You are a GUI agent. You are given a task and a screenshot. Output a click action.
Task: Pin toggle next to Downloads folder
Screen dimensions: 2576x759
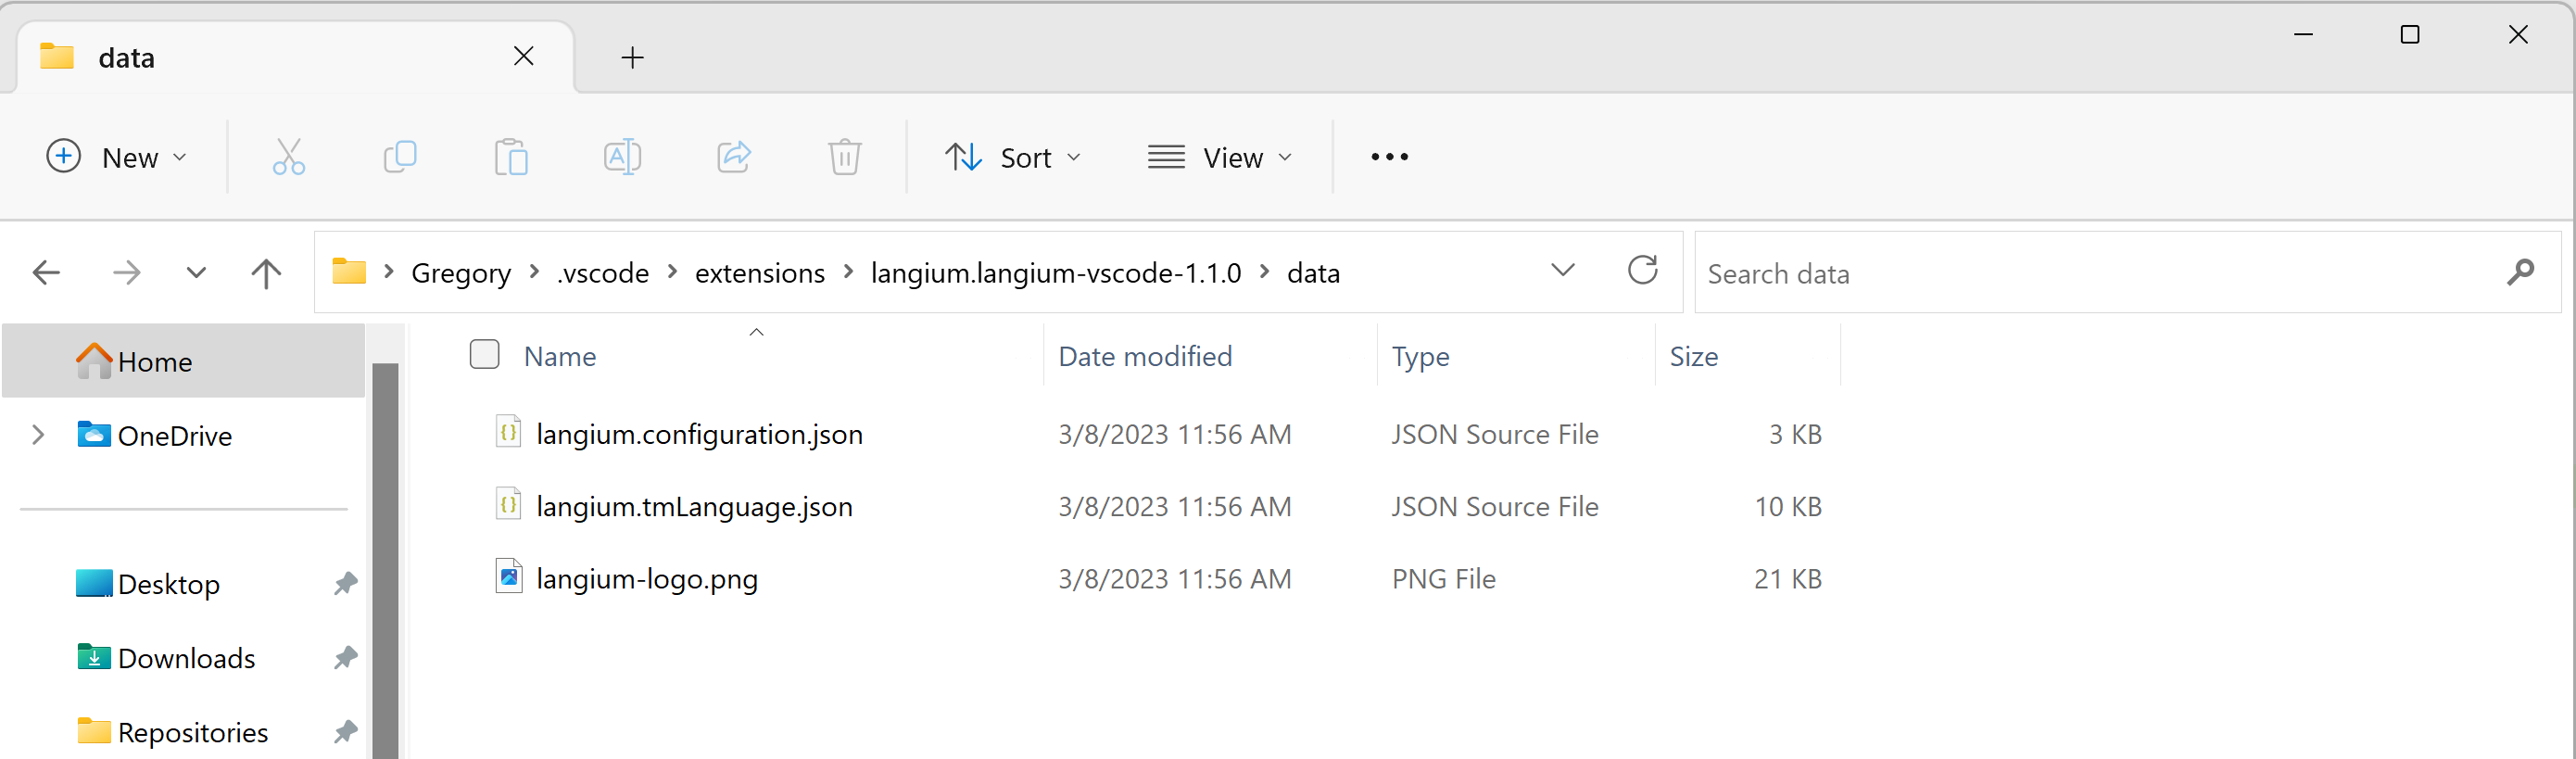tap(344, 658)
